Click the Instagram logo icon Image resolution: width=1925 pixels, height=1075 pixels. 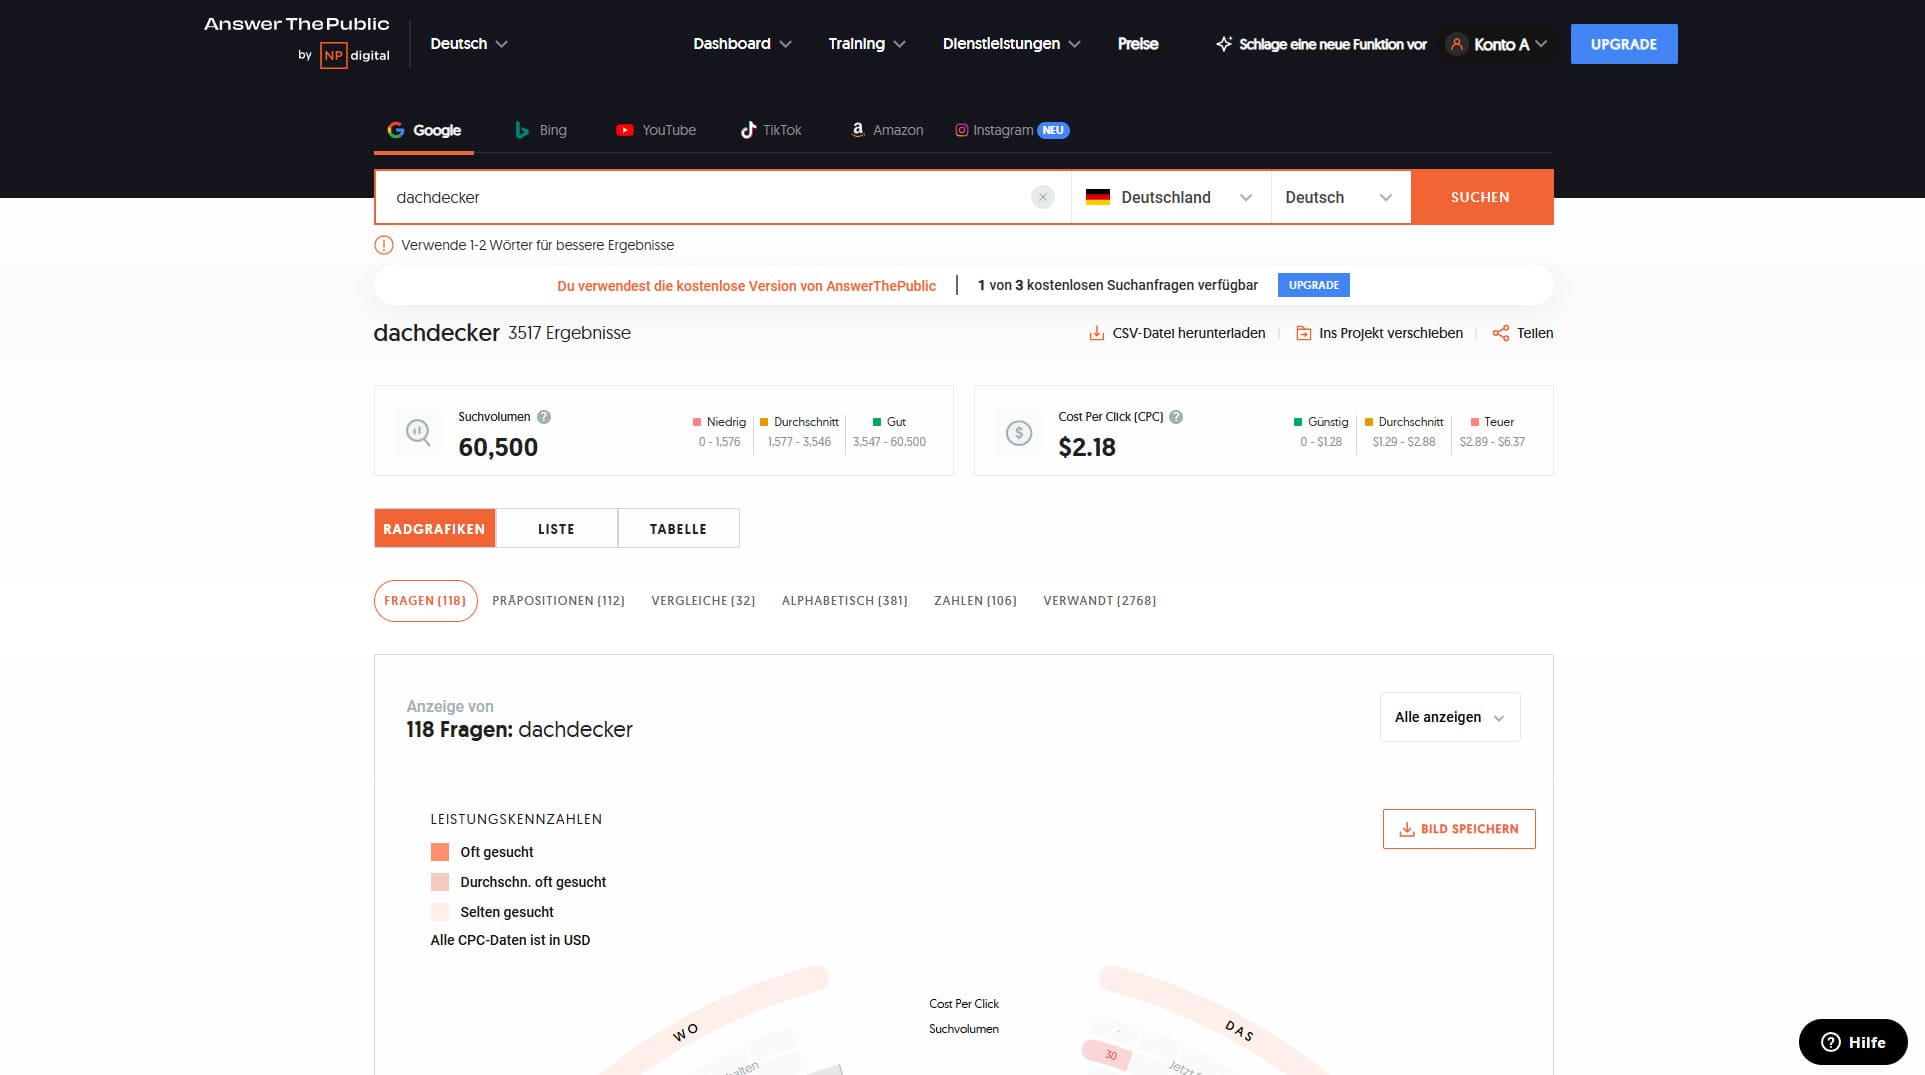coord(961,130)
